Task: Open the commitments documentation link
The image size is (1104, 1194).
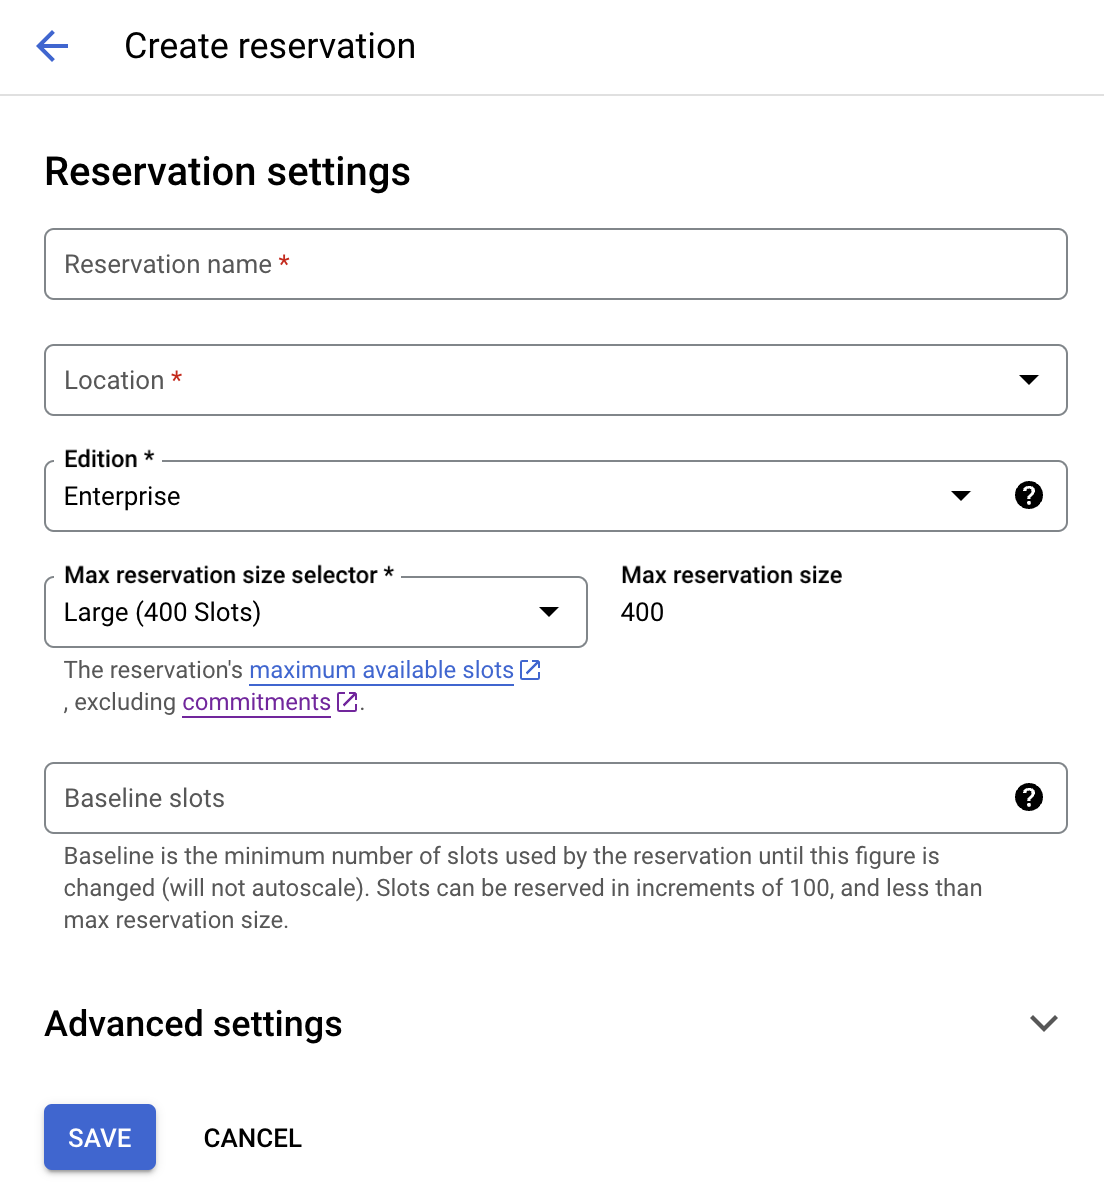Action: (x=255, y=702)
